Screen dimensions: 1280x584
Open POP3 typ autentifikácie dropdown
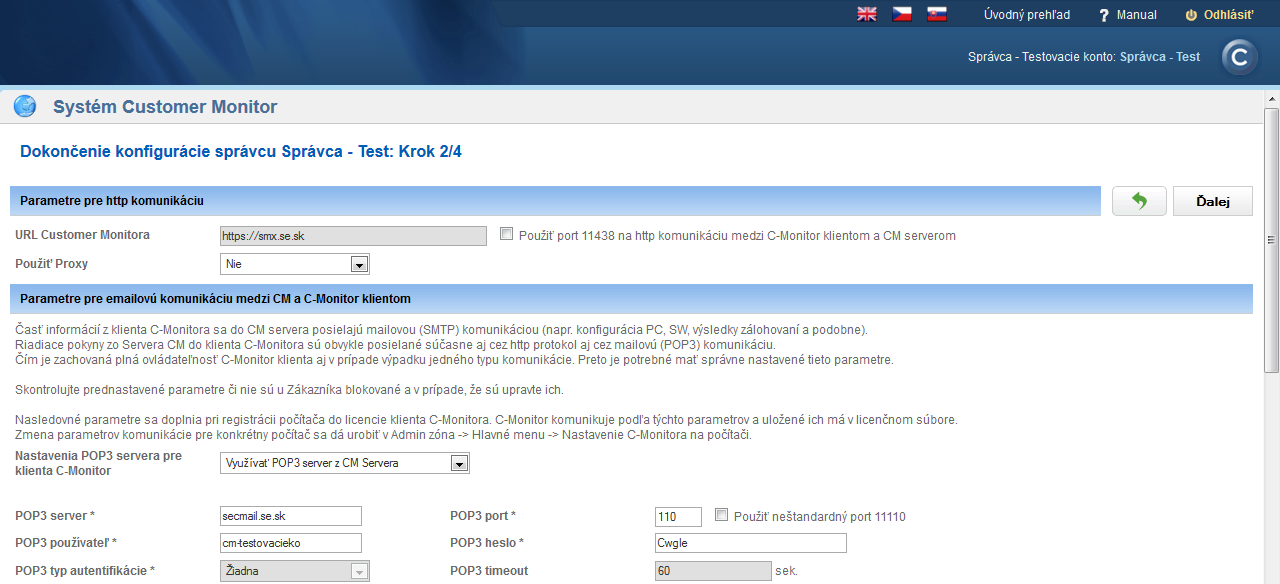295,571
